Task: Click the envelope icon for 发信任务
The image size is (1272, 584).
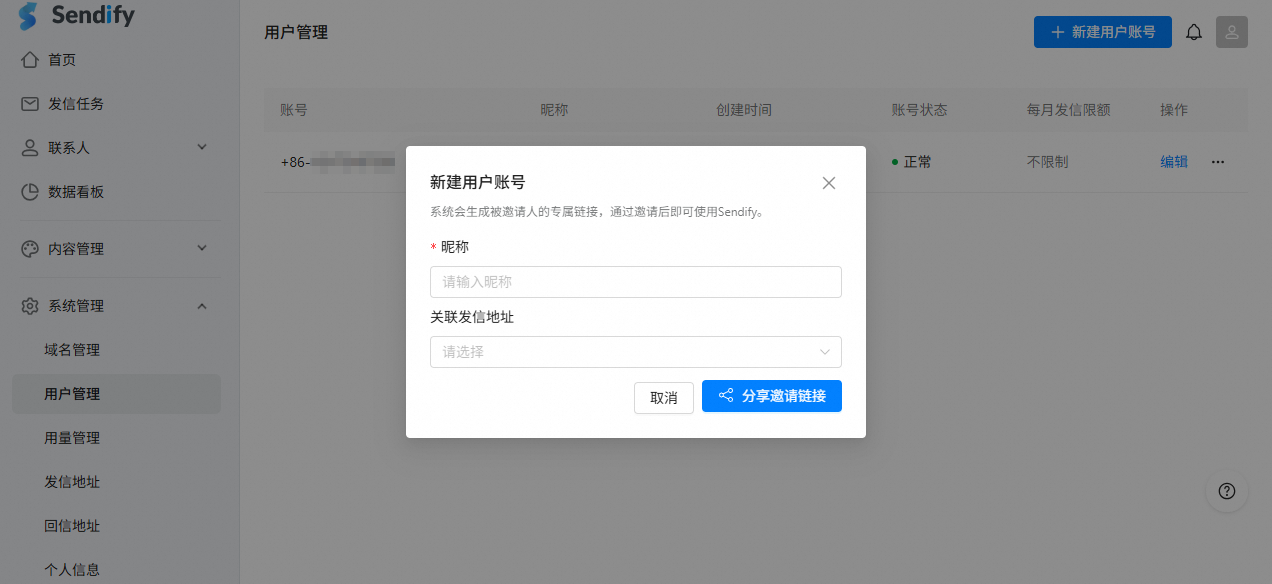Action: pos(30,104)
